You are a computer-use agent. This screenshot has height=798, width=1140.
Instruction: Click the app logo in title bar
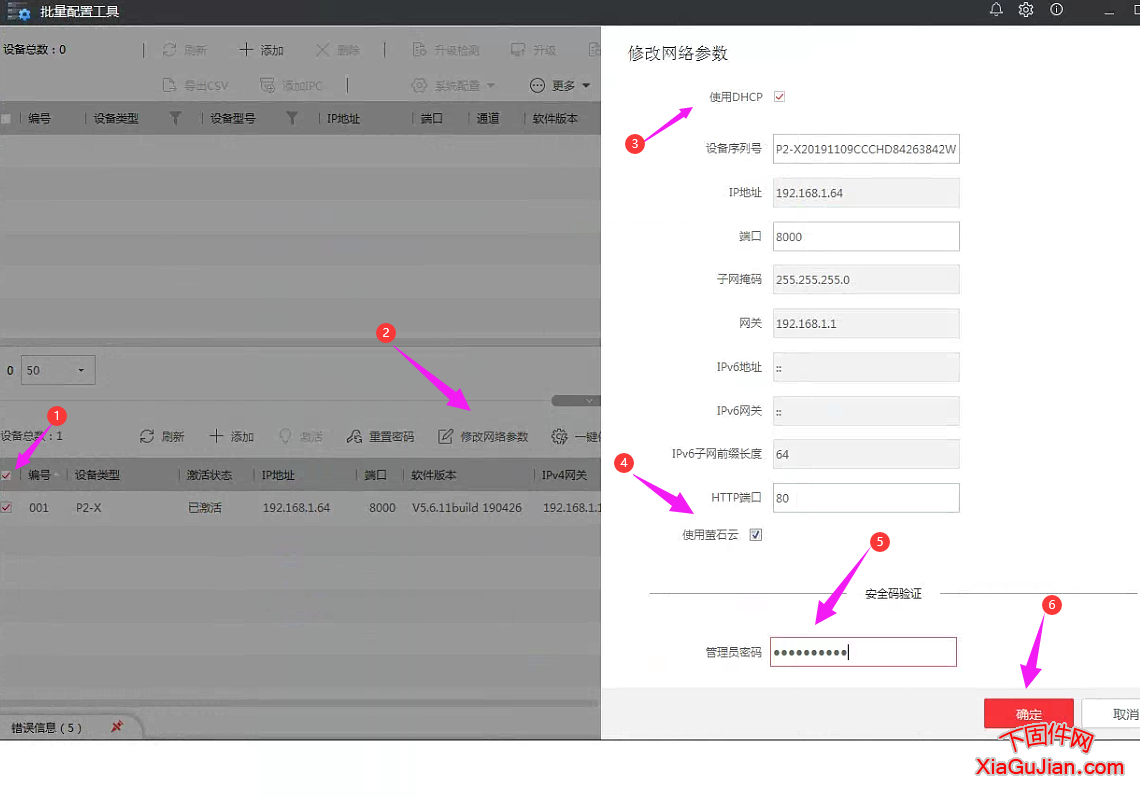click(x=18, y=11)
